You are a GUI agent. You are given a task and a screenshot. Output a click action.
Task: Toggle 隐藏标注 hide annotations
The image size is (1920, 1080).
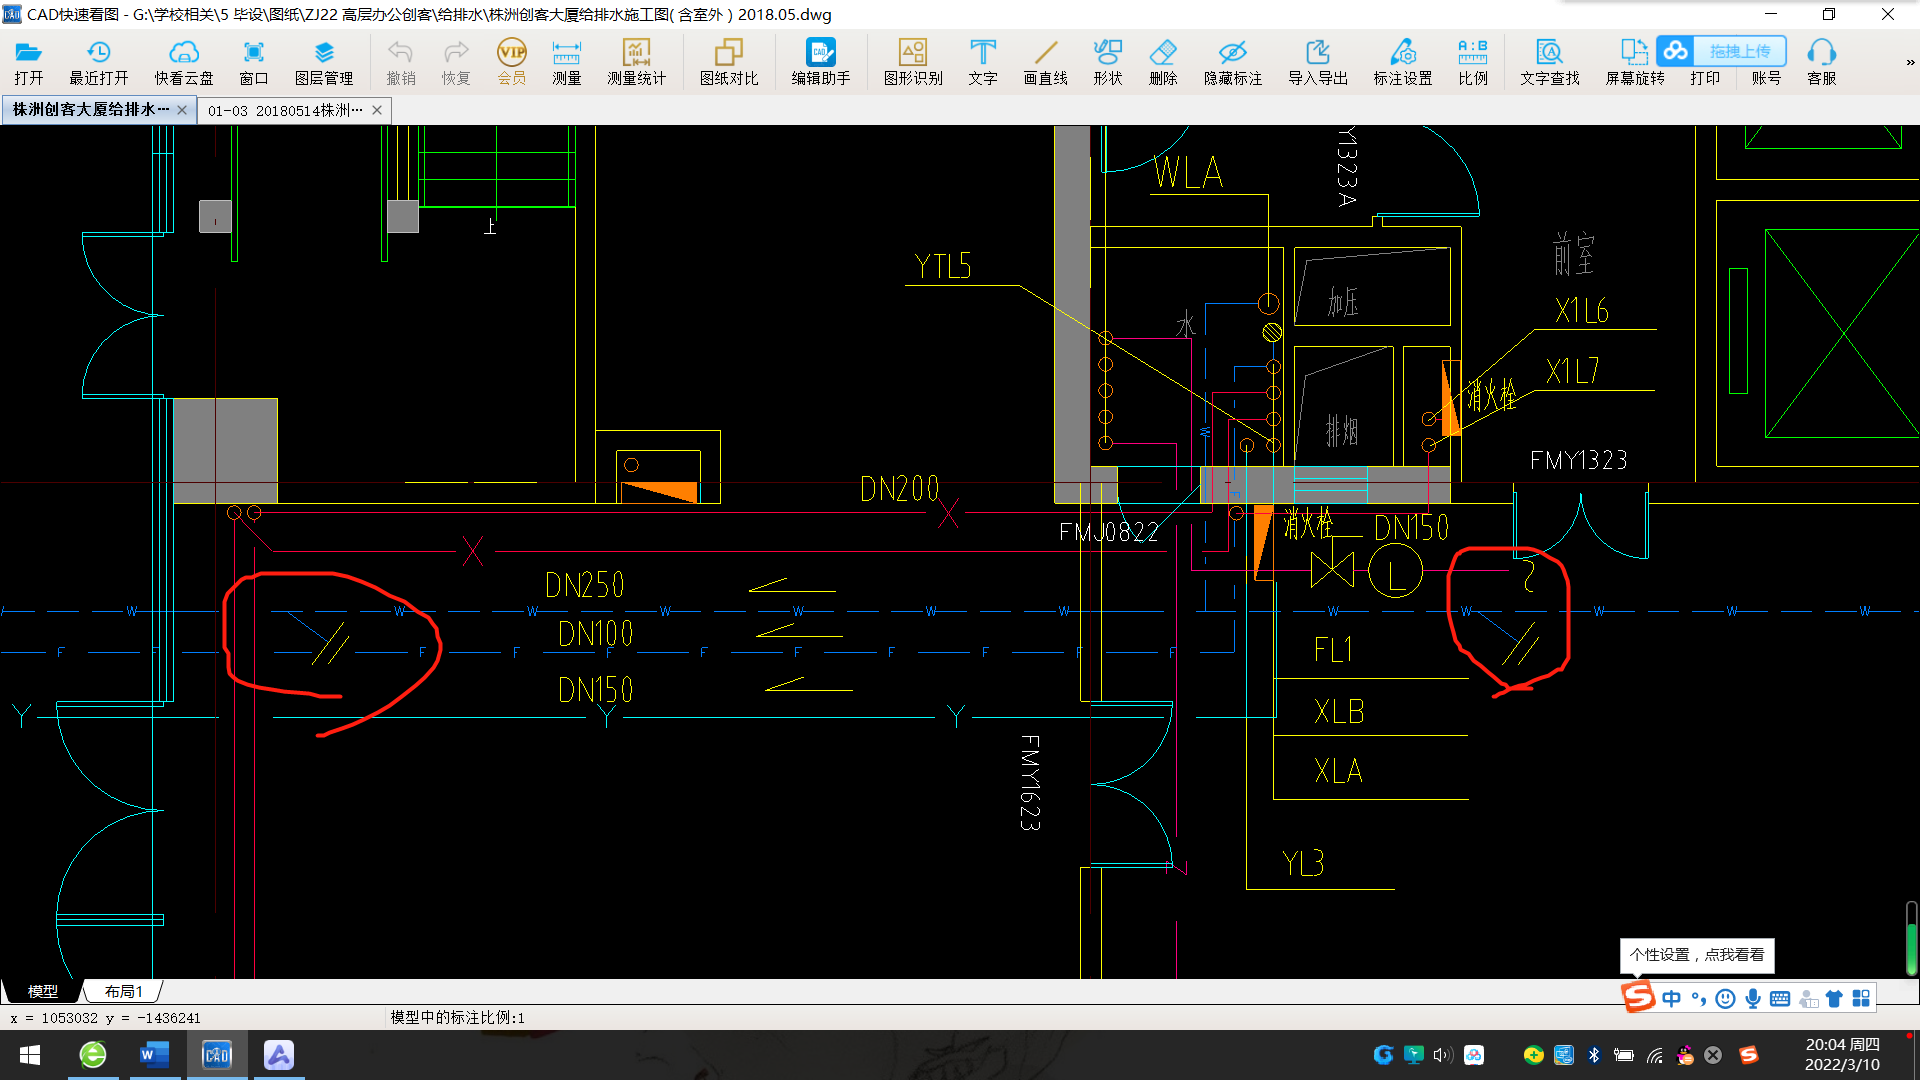click(x=1232, y=62)
